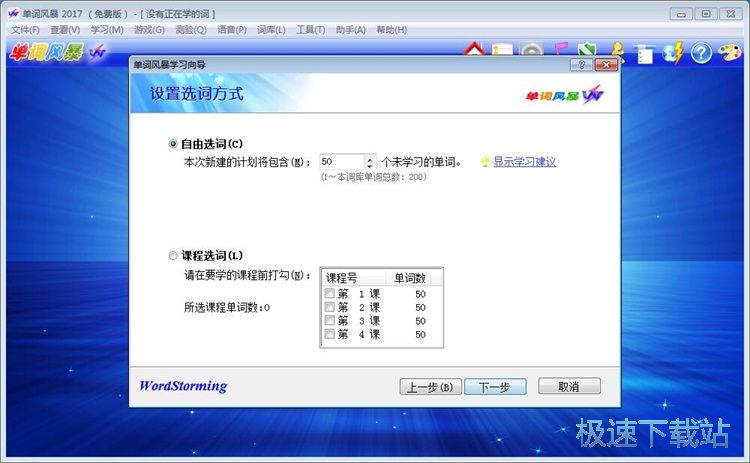Open the 帮助(H) menu
The width and height of the screenshot is (750, 463).
tap(392, 30)
